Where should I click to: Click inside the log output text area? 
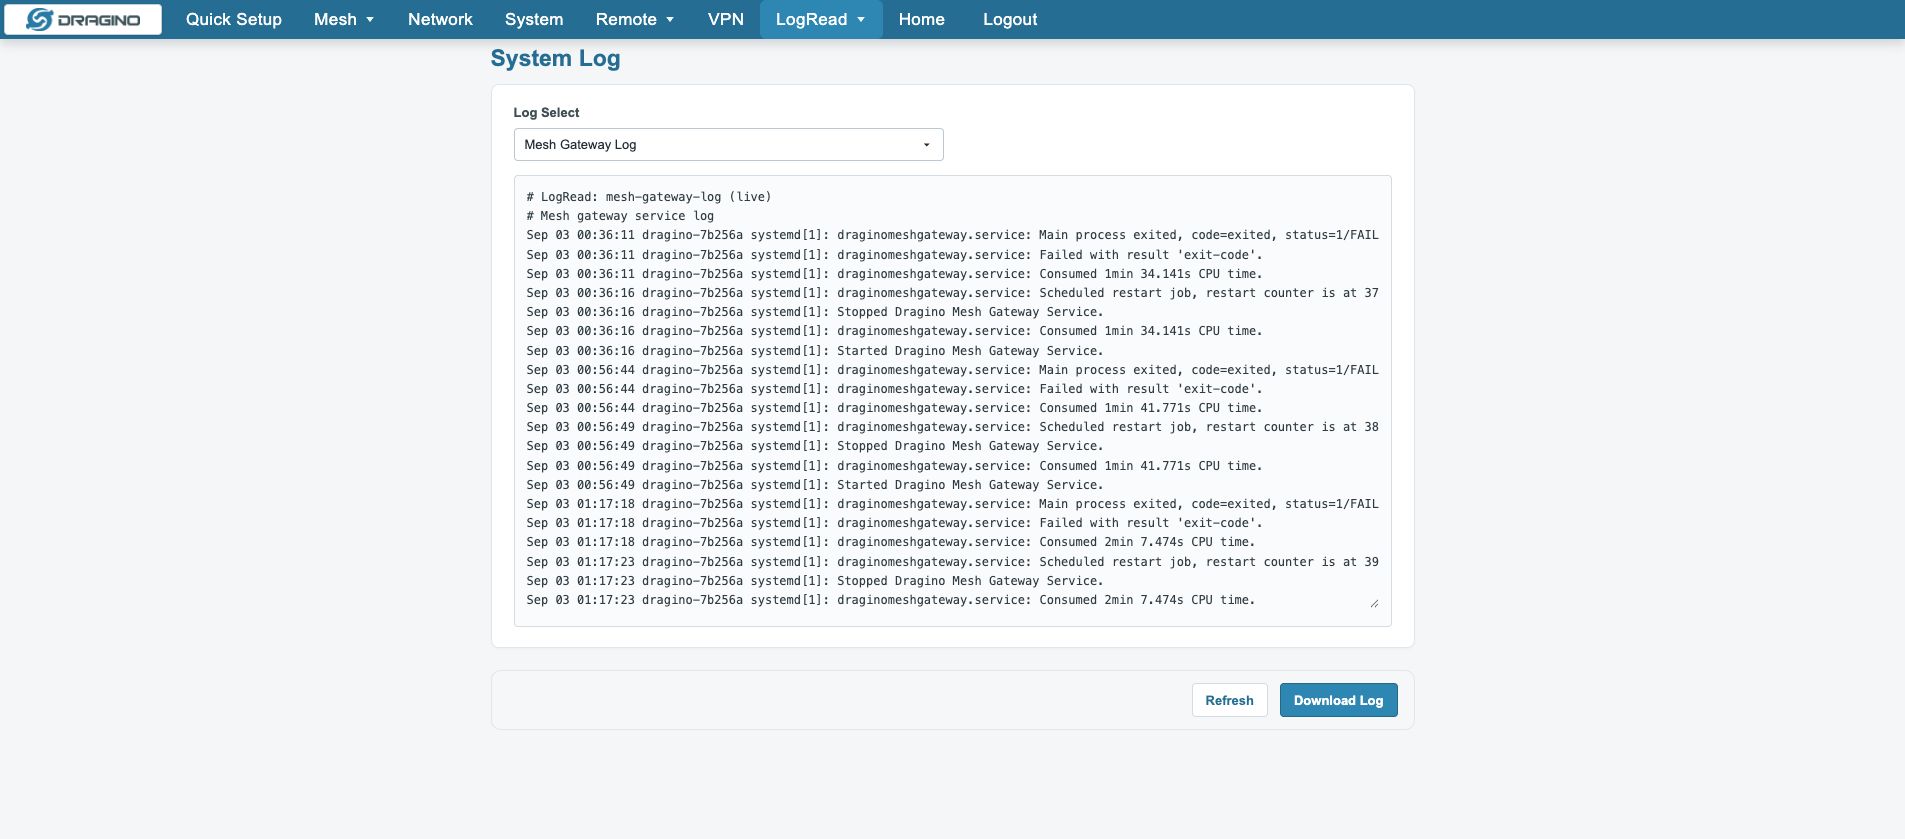[952, 400]
